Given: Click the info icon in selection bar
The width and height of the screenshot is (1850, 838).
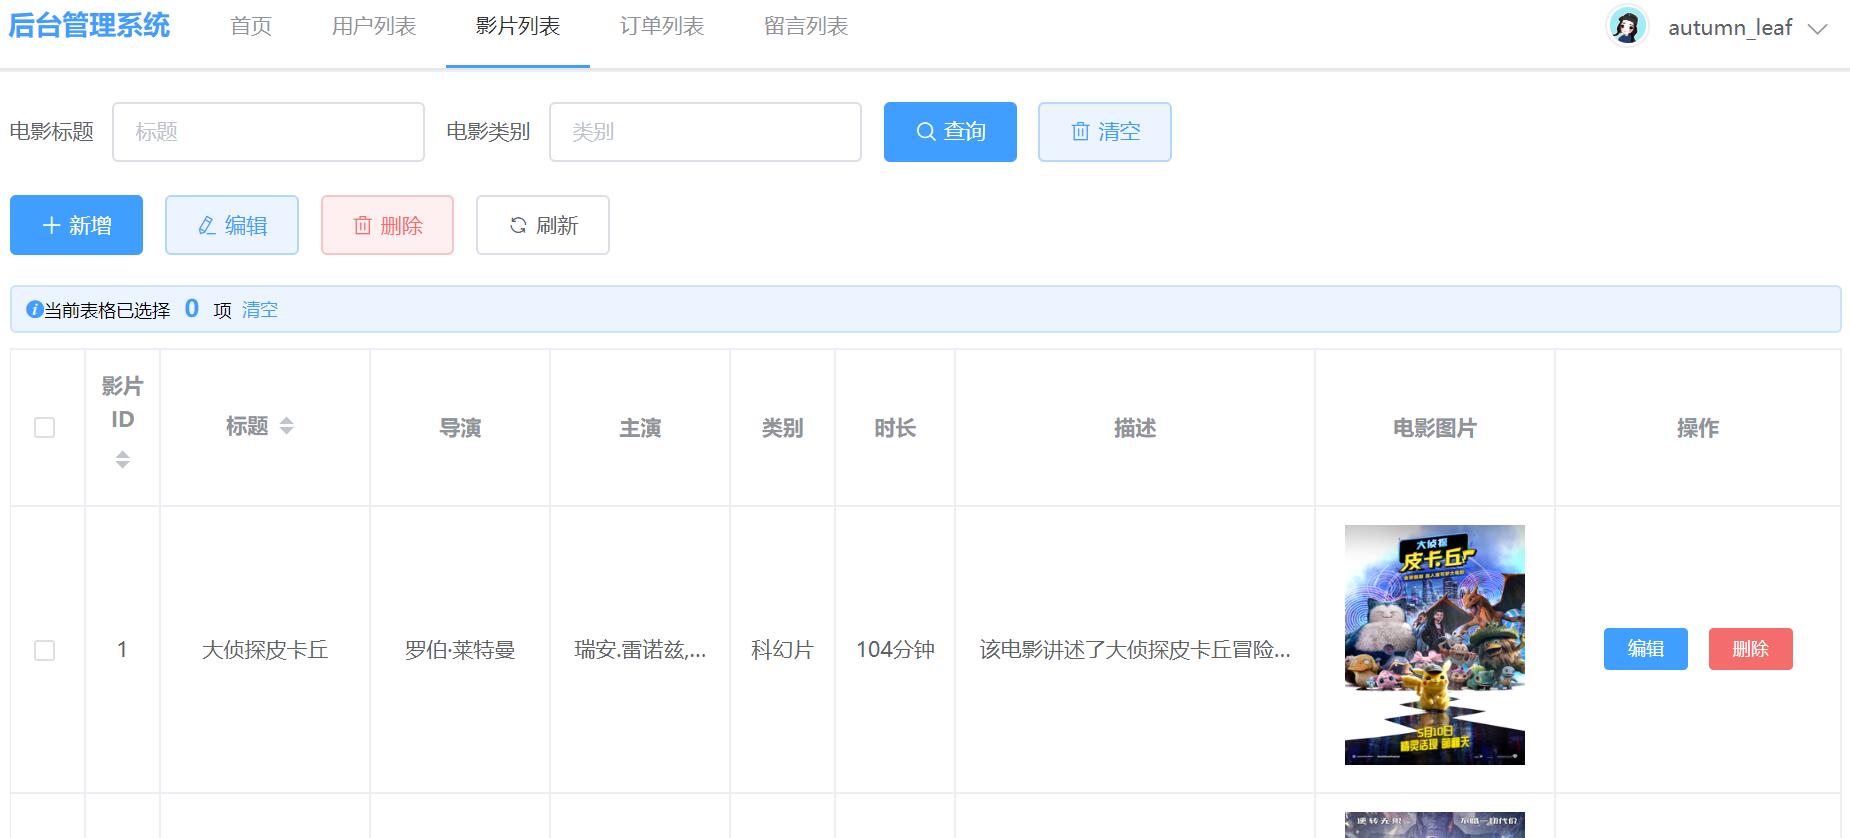Looking at the screenshot, I should coord(34,310).
